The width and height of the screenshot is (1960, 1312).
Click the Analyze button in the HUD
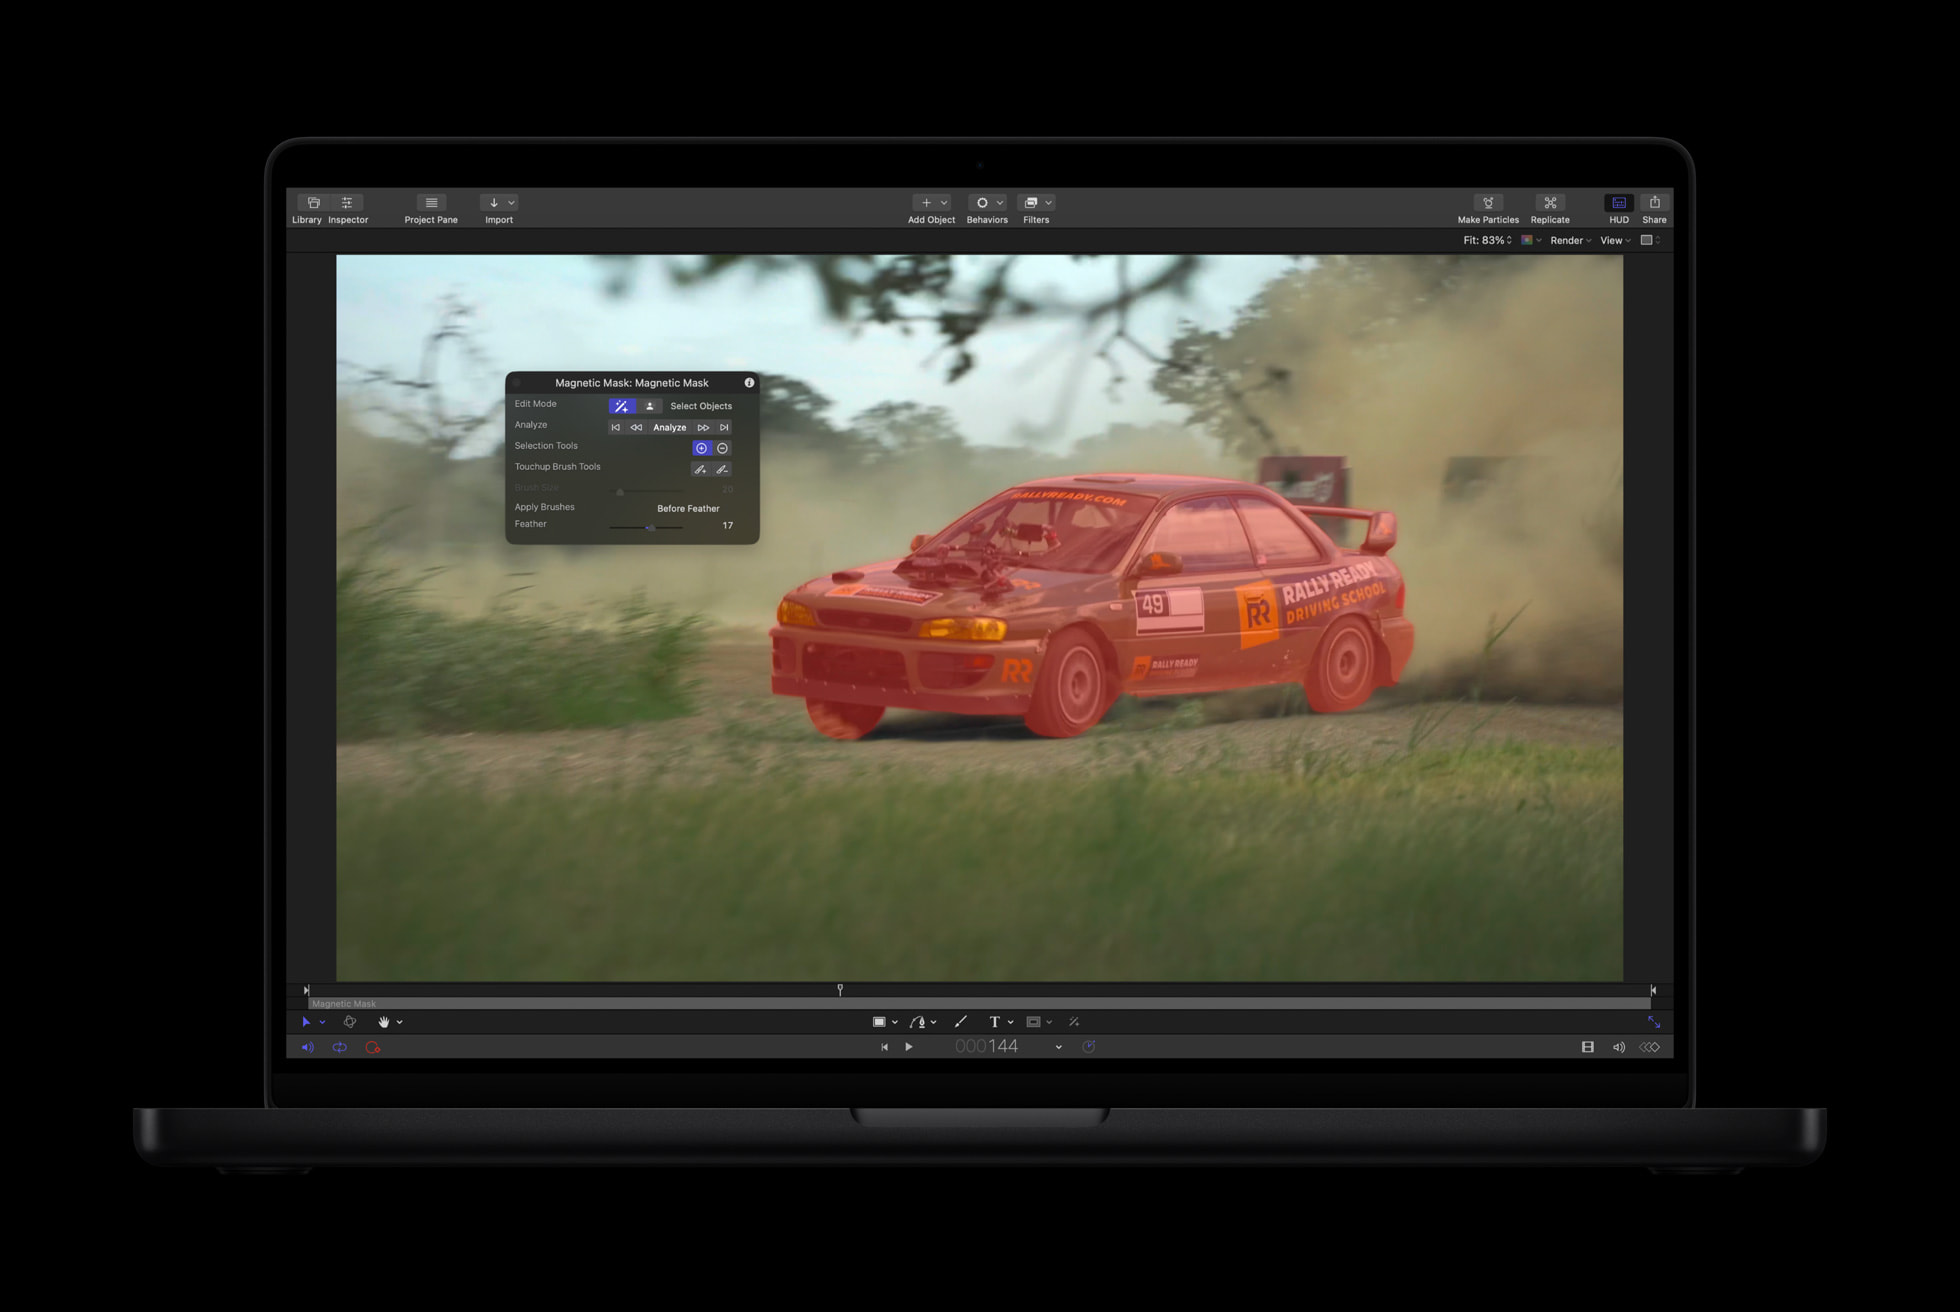(669, 427)
